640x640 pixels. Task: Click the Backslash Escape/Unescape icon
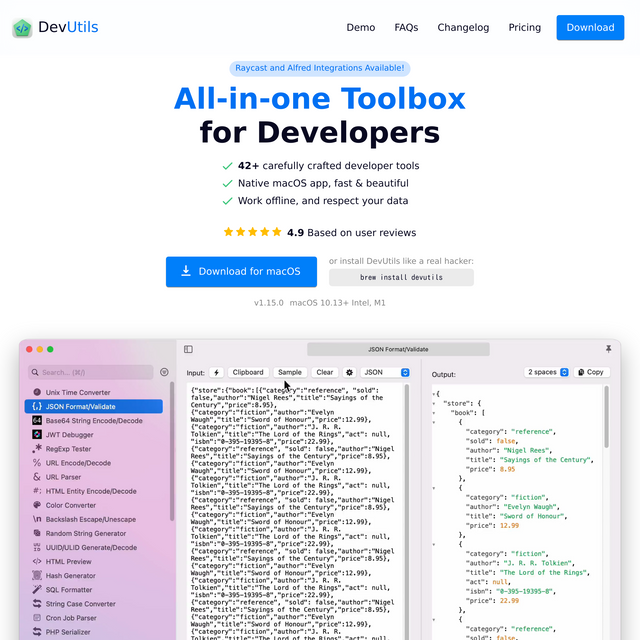(x=37, y=519)
